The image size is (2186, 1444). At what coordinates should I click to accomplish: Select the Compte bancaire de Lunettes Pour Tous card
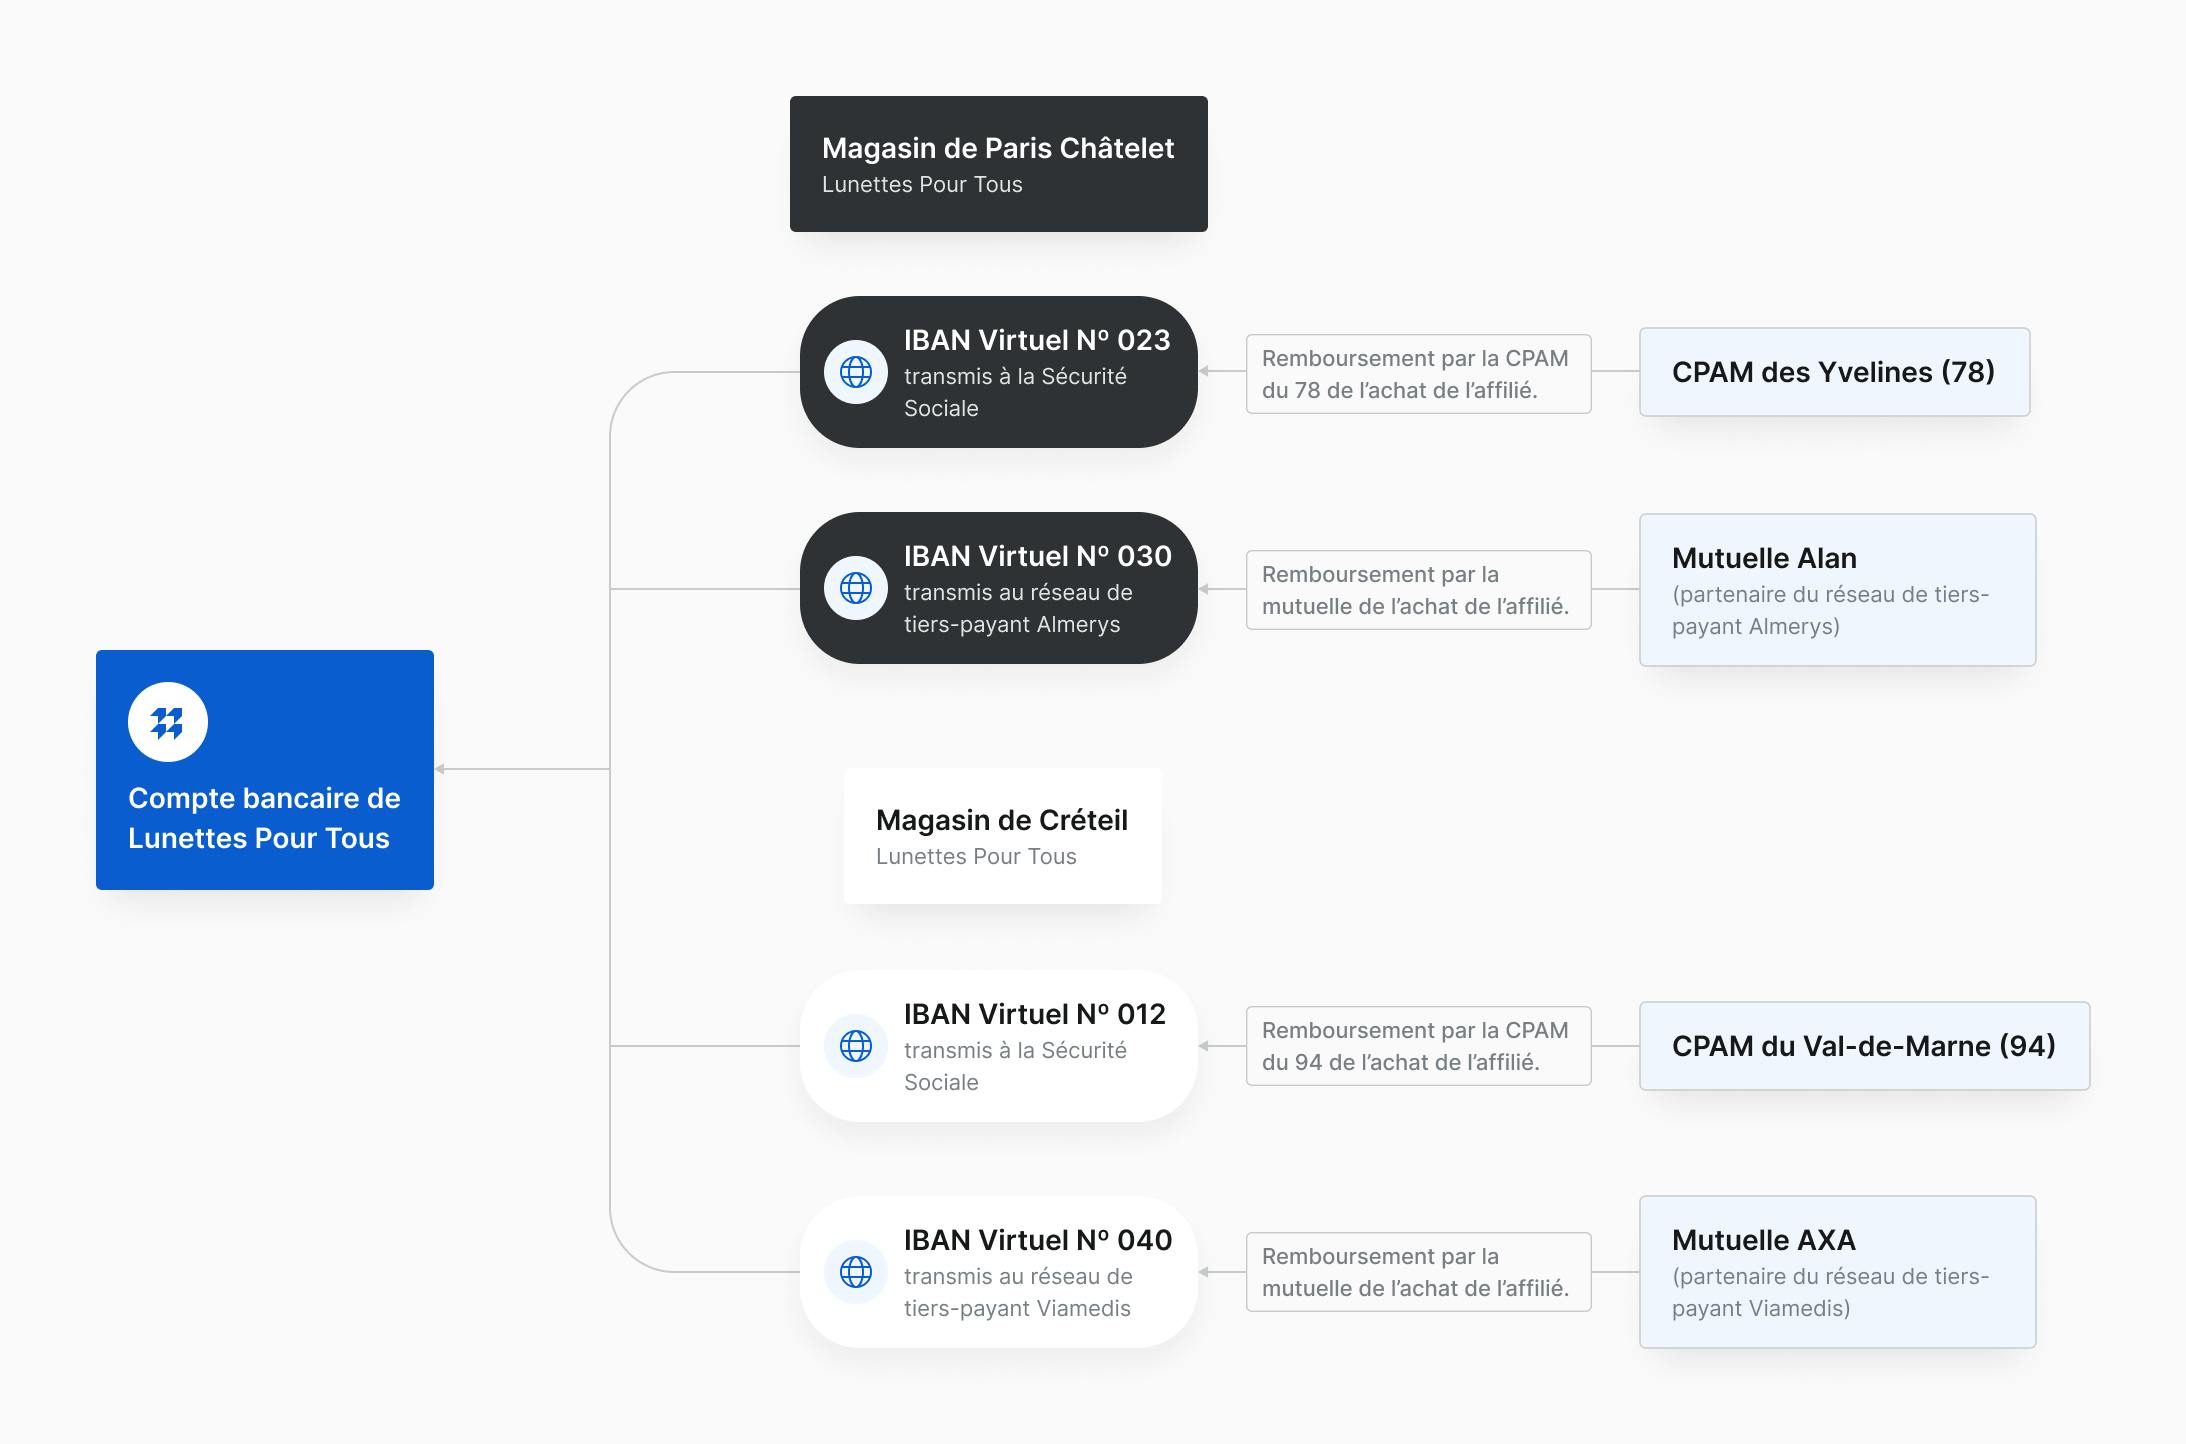click(x=265, y=770)
